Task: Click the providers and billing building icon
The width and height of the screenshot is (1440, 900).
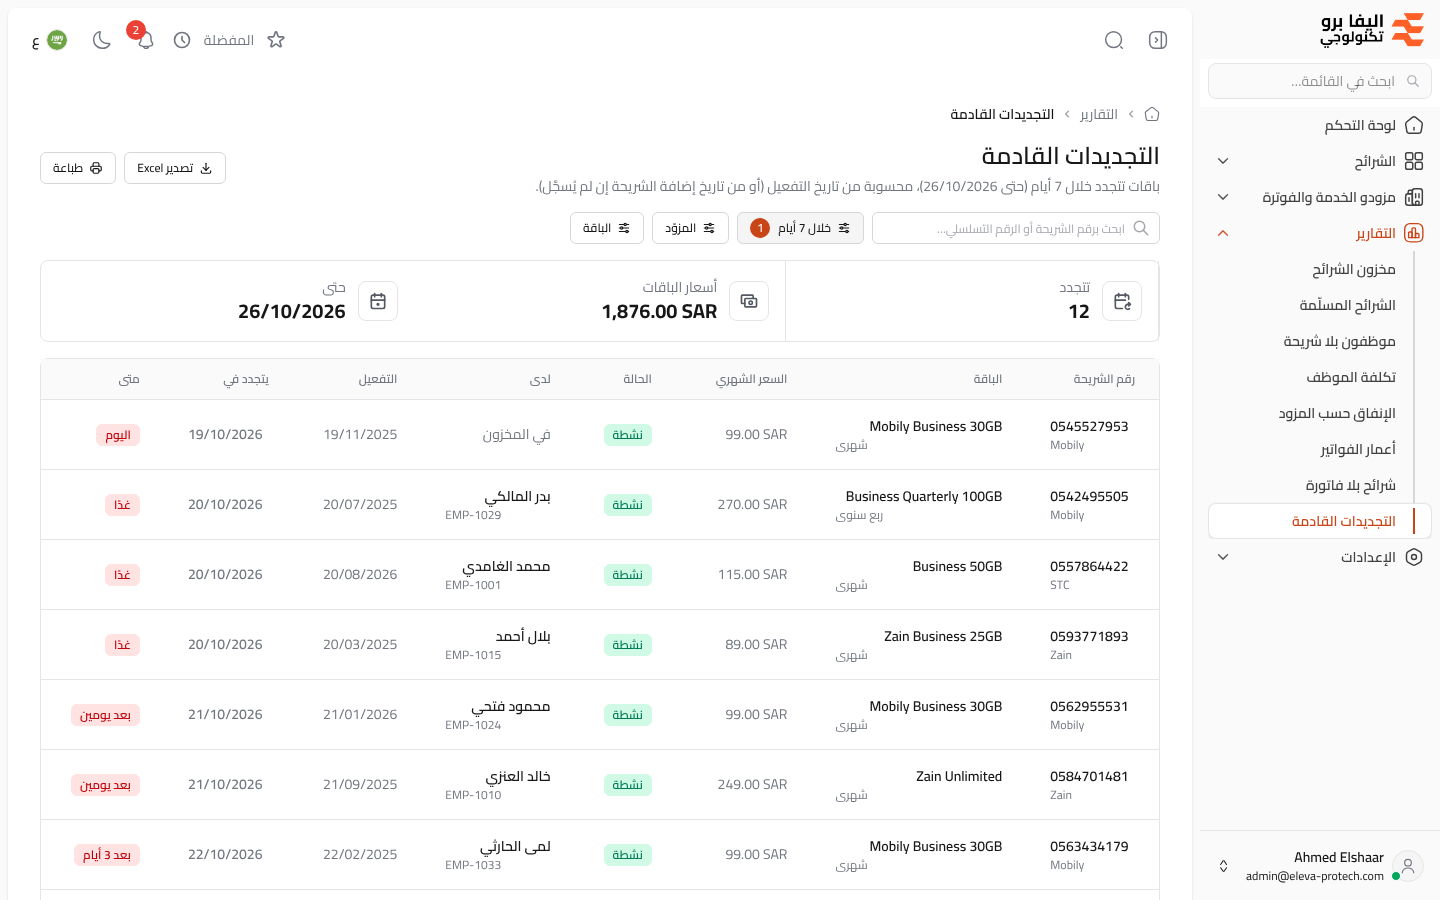Action: [x=1414, y=197]
